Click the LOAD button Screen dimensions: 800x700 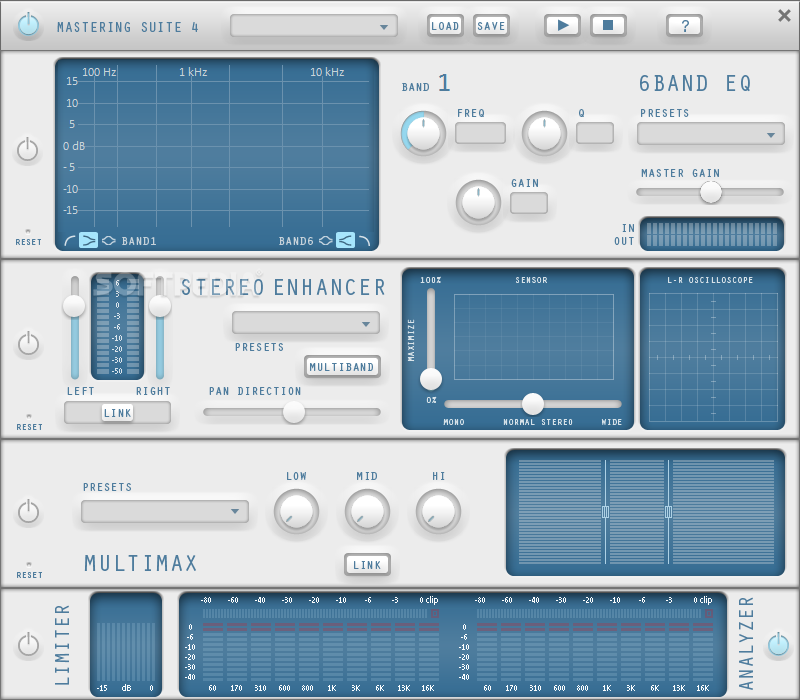[445, 26]
